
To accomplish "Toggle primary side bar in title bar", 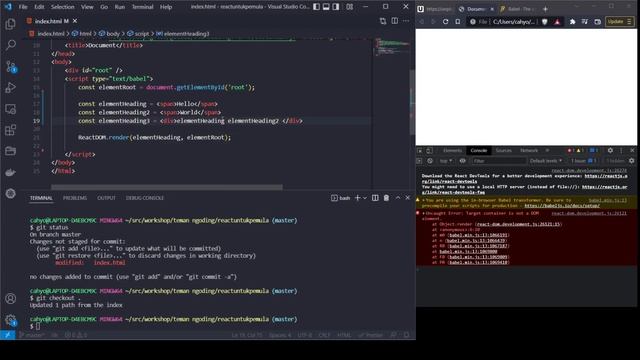I will [x=317, y=7].
